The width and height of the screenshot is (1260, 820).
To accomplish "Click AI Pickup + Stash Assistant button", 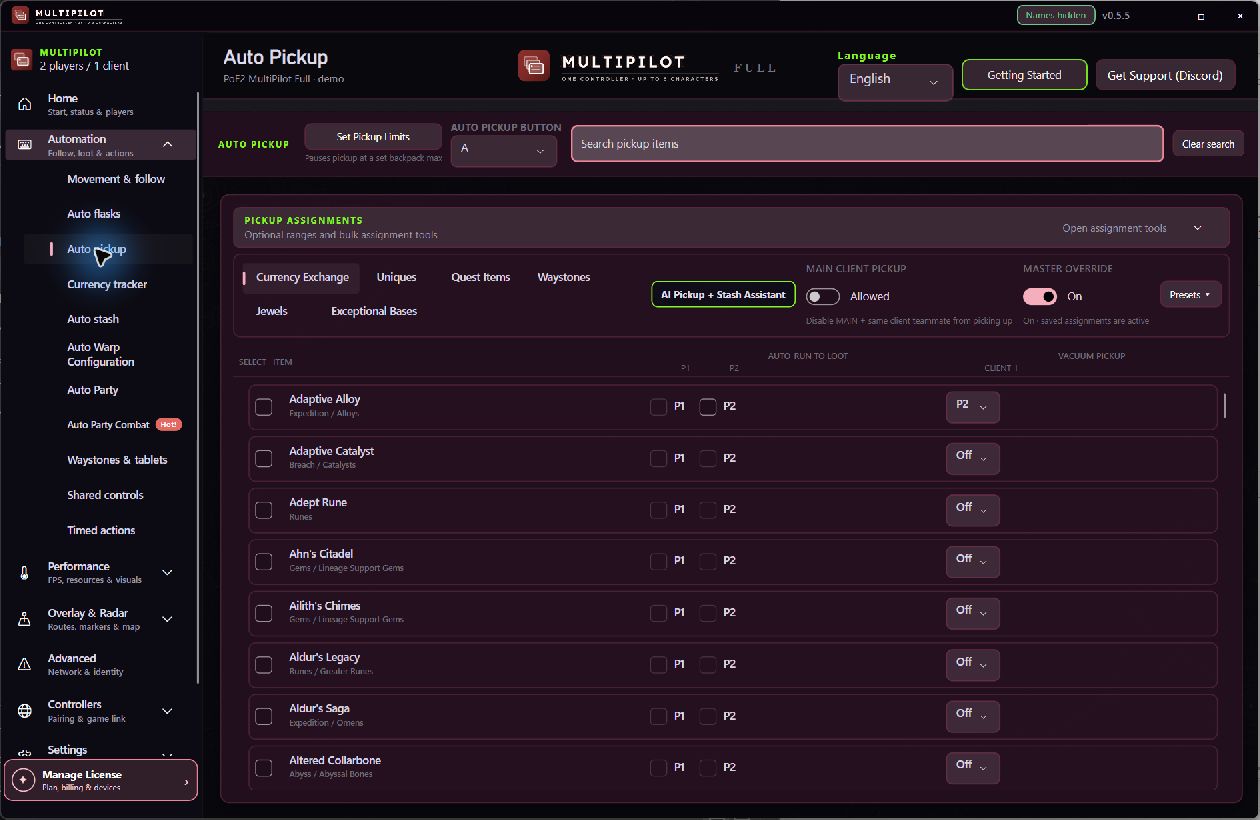I will pos(723,295).
